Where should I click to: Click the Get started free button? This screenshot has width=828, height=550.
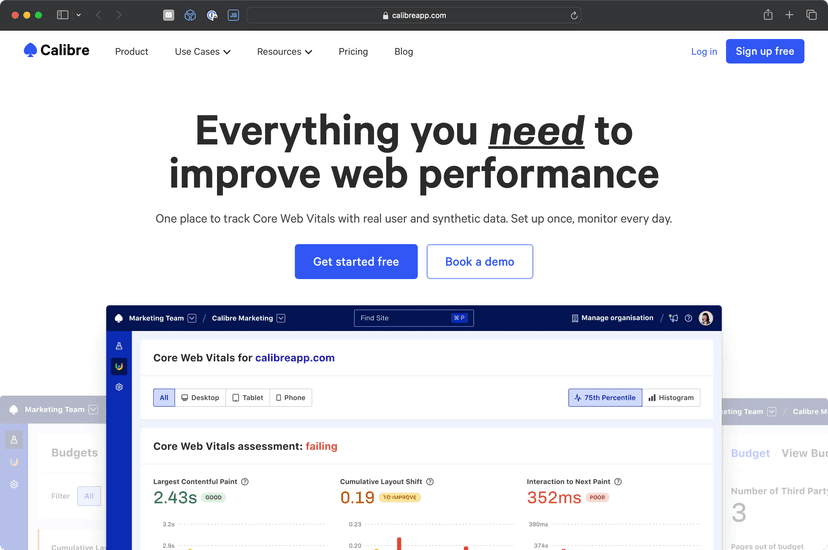[x=356, y=262]
